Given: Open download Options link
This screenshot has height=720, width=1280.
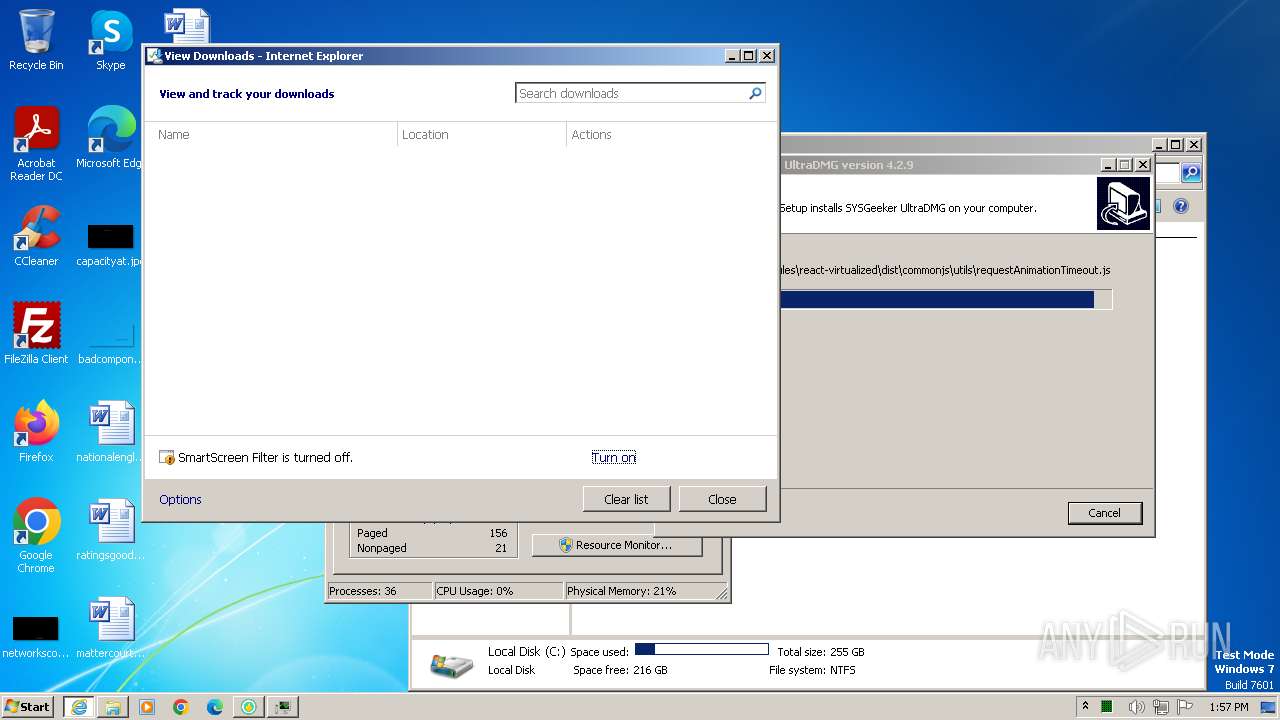Looking at the screenshot, I should pyautogui.click(x=180, y=499).
